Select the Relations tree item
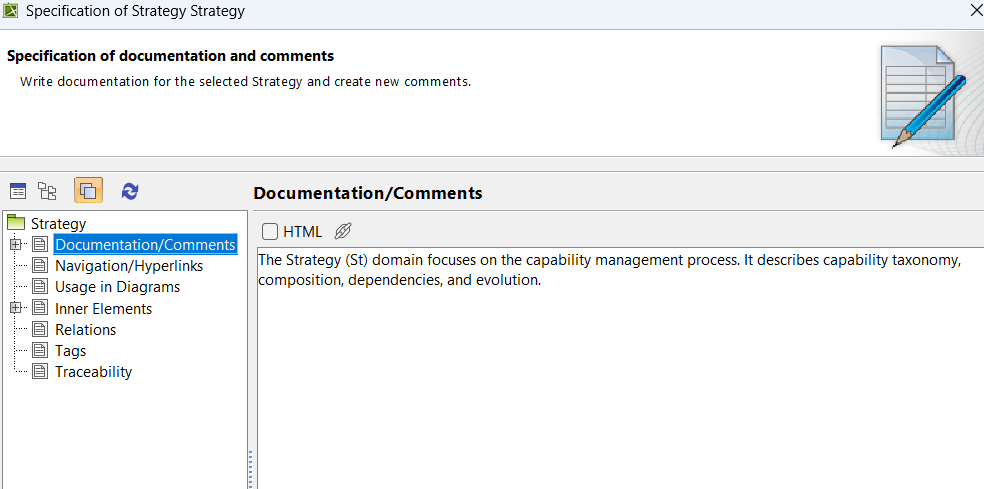The width and height of the screenshot is (984, 489). (x=85, y=330)
